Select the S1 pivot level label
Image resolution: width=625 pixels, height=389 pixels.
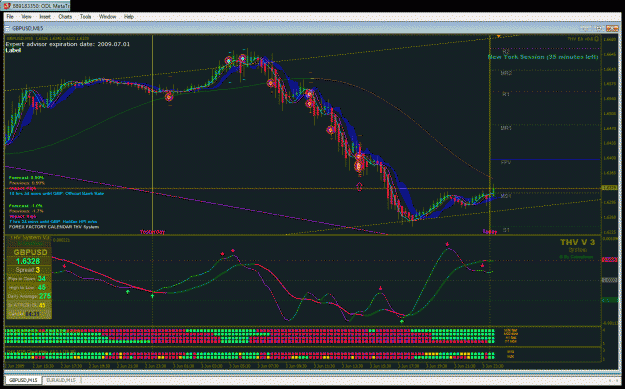[x=506, y=230]
